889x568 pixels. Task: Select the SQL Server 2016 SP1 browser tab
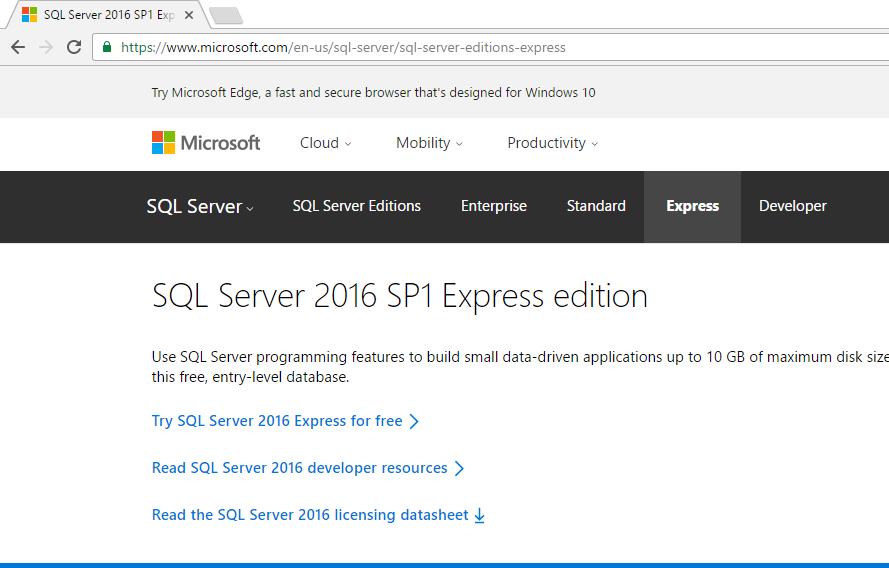(108, 15)
